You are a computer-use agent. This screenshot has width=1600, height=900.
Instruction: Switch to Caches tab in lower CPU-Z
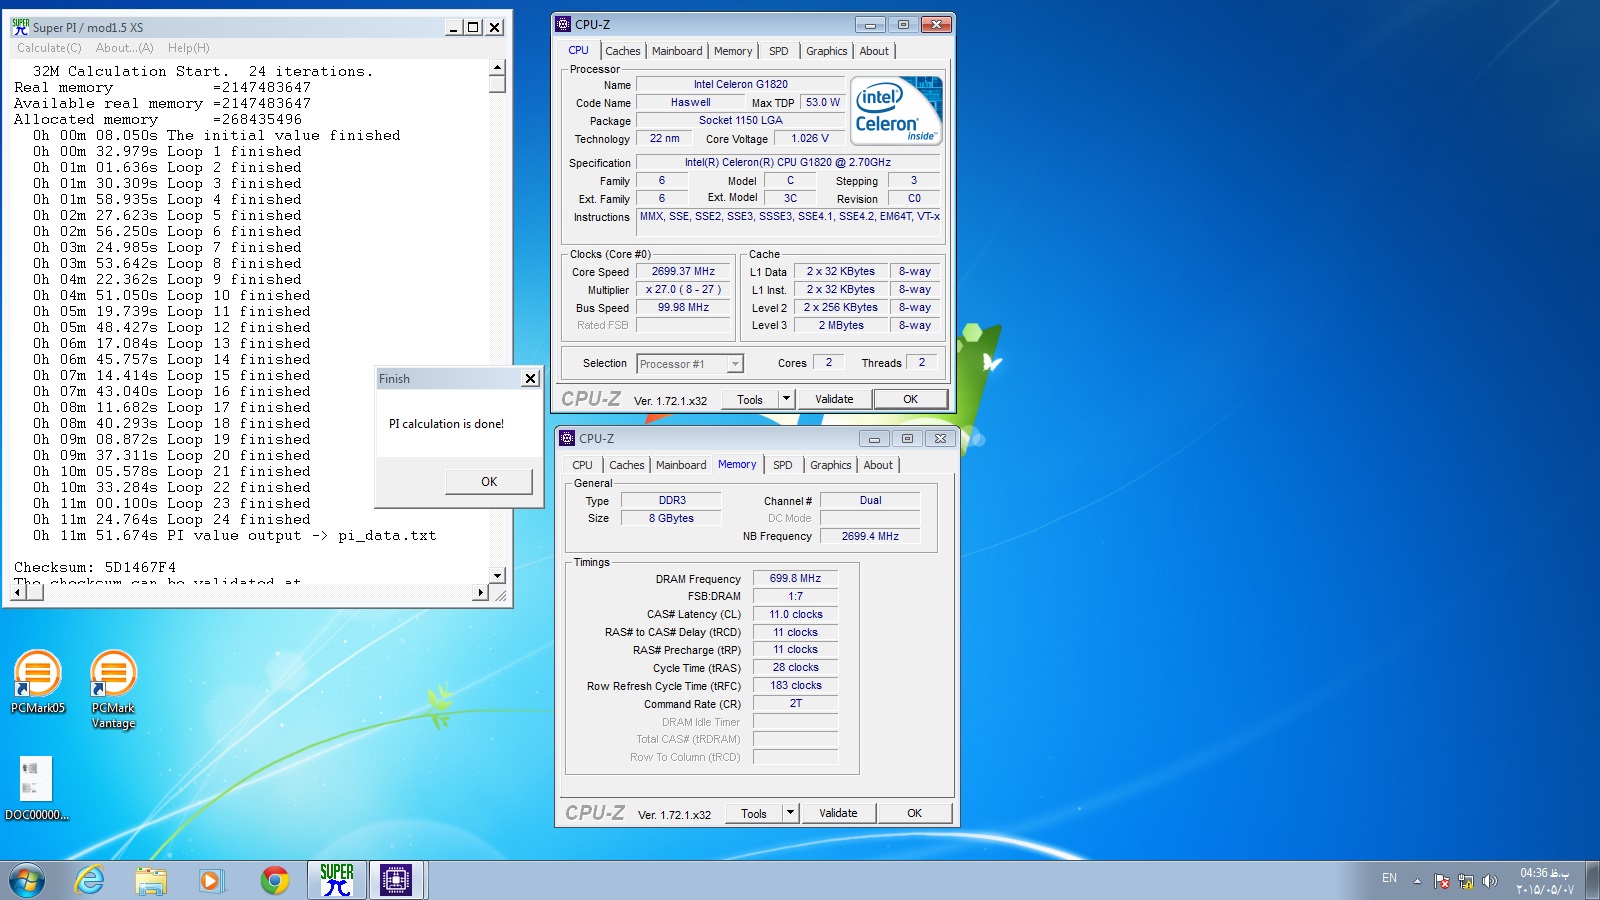[627, 465]
